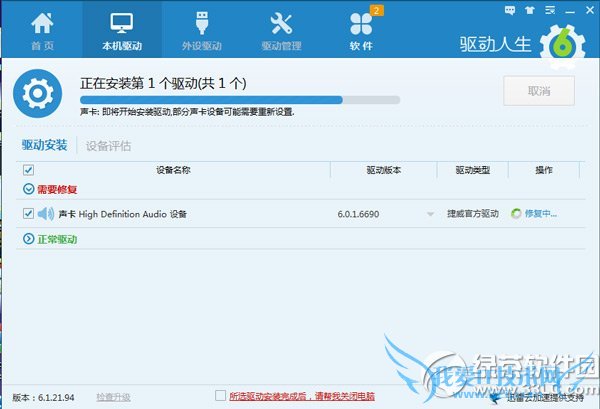This screenshot has width=600, height=409.
Task: Click 捷威官方驱动 driver type text
Action: 473,213
